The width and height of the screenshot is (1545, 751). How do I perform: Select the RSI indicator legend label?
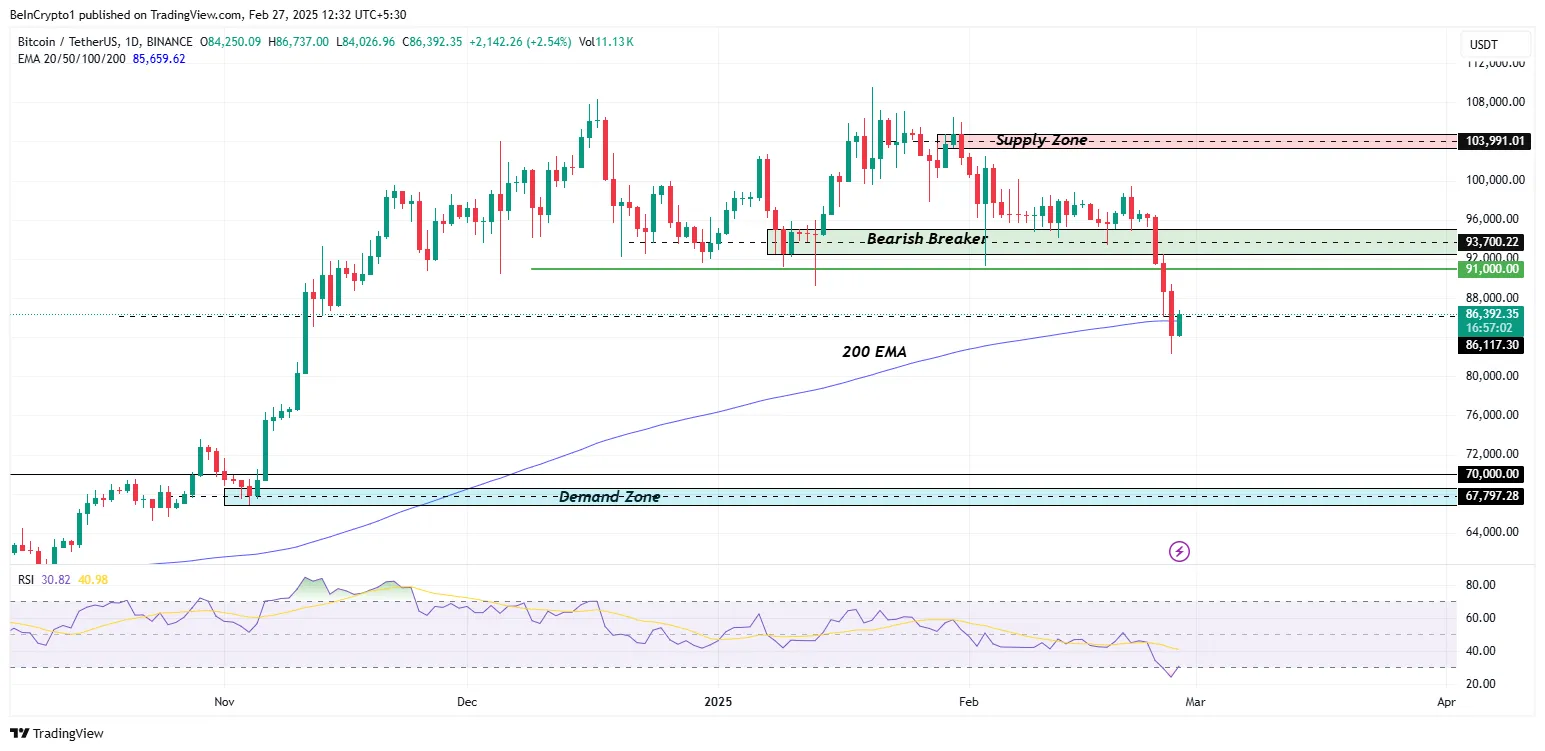[x=27, y=580]
